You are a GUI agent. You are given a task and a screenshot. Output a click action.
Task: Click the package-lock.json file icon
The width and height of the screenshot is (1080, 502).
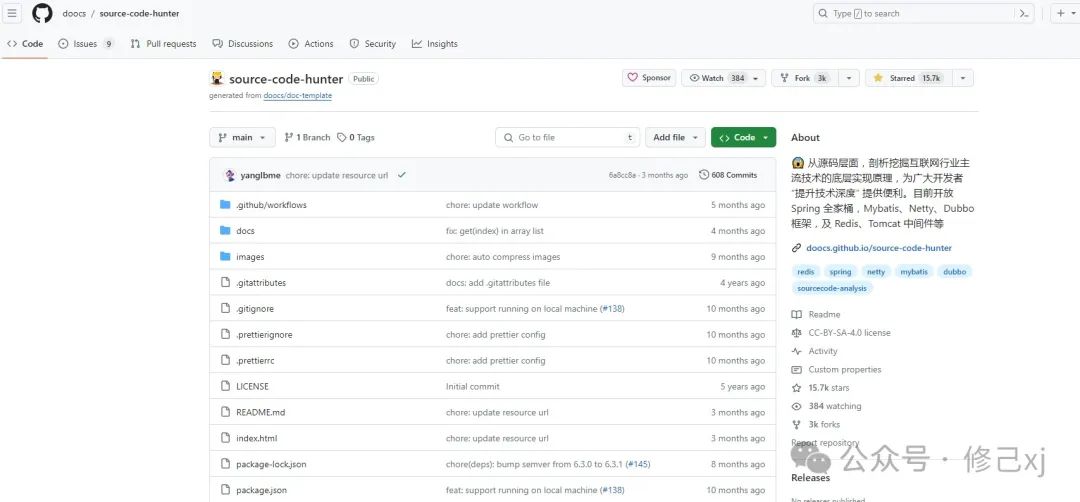225,464
